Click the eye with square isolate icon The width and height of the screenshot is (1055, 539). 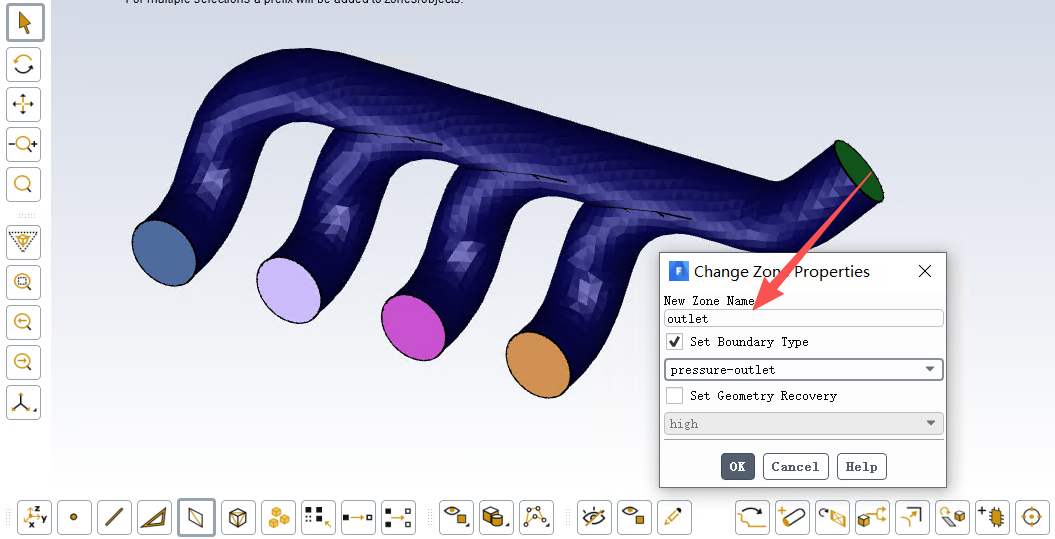pos(634,517)
